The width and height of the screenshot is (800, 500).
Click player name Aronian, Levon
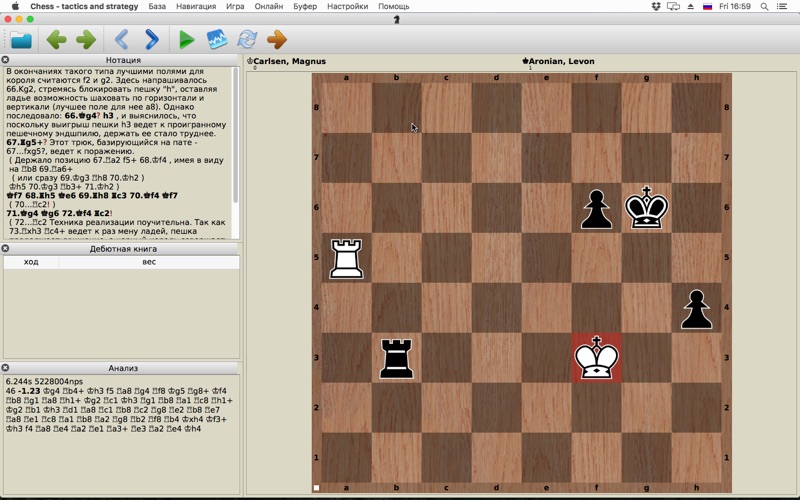coord(561,61)
